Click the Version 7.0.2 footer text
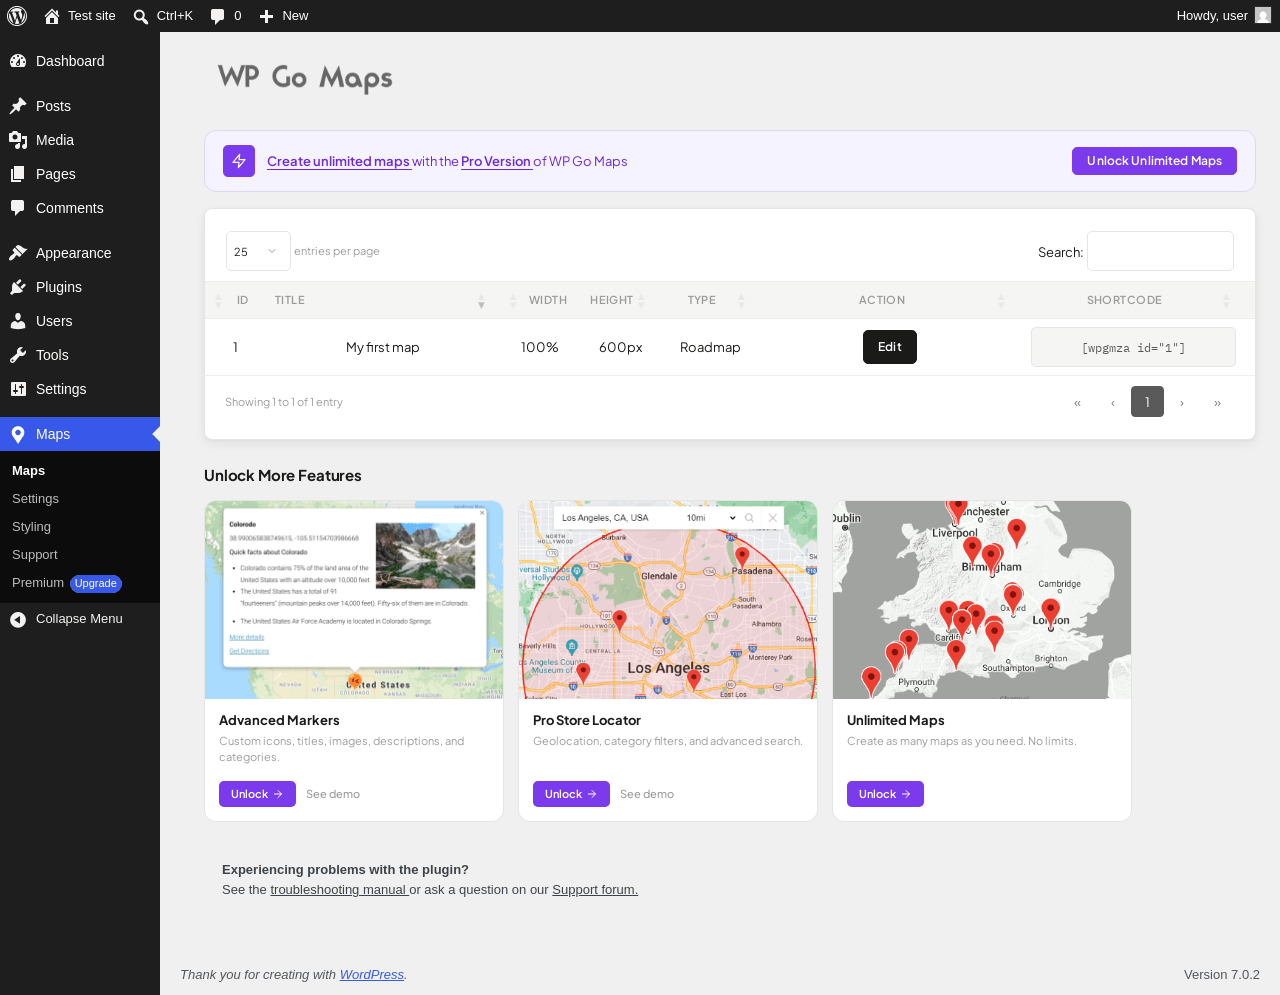The image size is (1280, 995). [x=1222, y=975]
